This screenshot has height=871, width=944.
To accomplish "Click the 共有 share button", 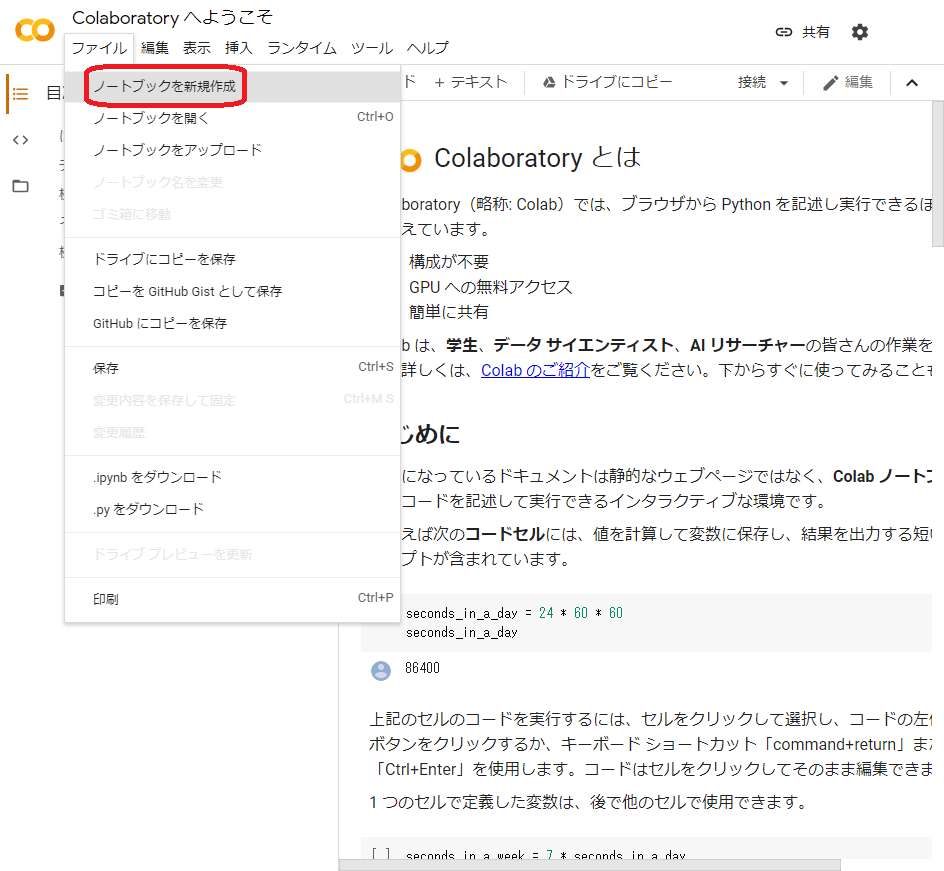I will tap(815, 32).
